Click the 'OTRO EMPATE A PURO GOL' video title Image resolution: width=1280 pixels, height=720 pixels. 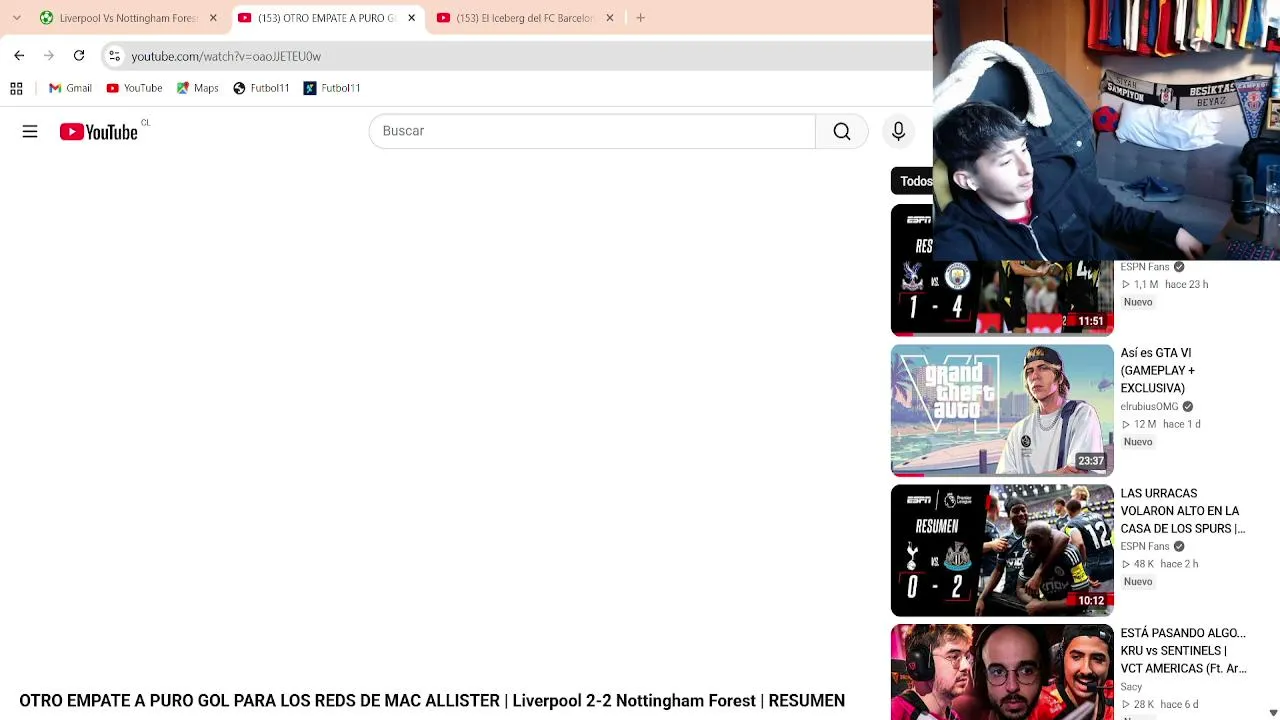click(432, 701)
